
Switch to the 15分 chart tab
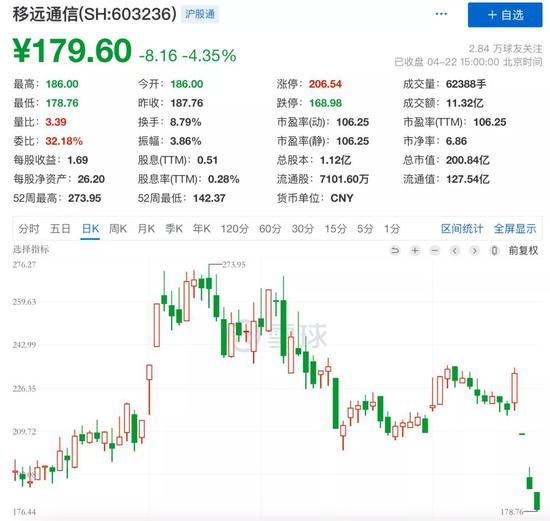click(x=335, y=229)
